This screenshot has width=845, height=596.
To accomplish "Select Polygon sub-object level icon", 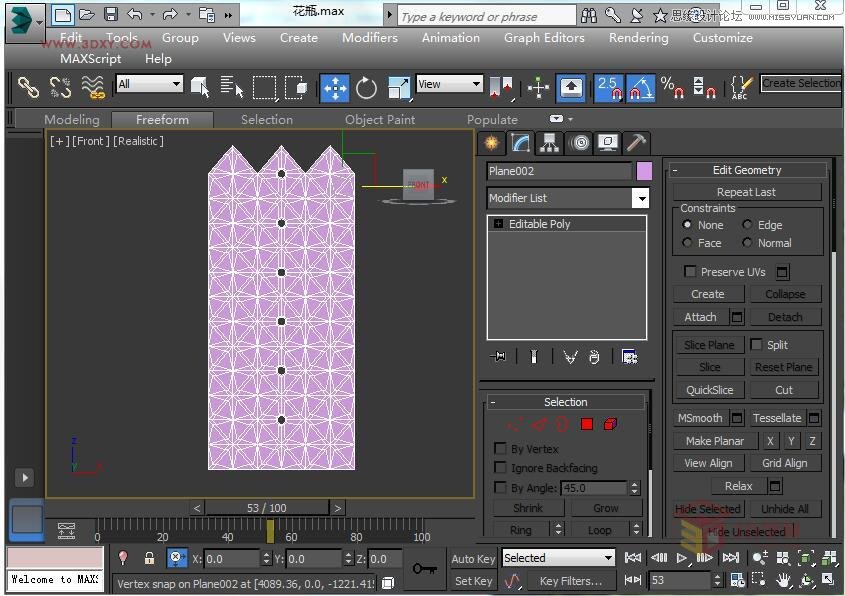I will coord(587,424).
